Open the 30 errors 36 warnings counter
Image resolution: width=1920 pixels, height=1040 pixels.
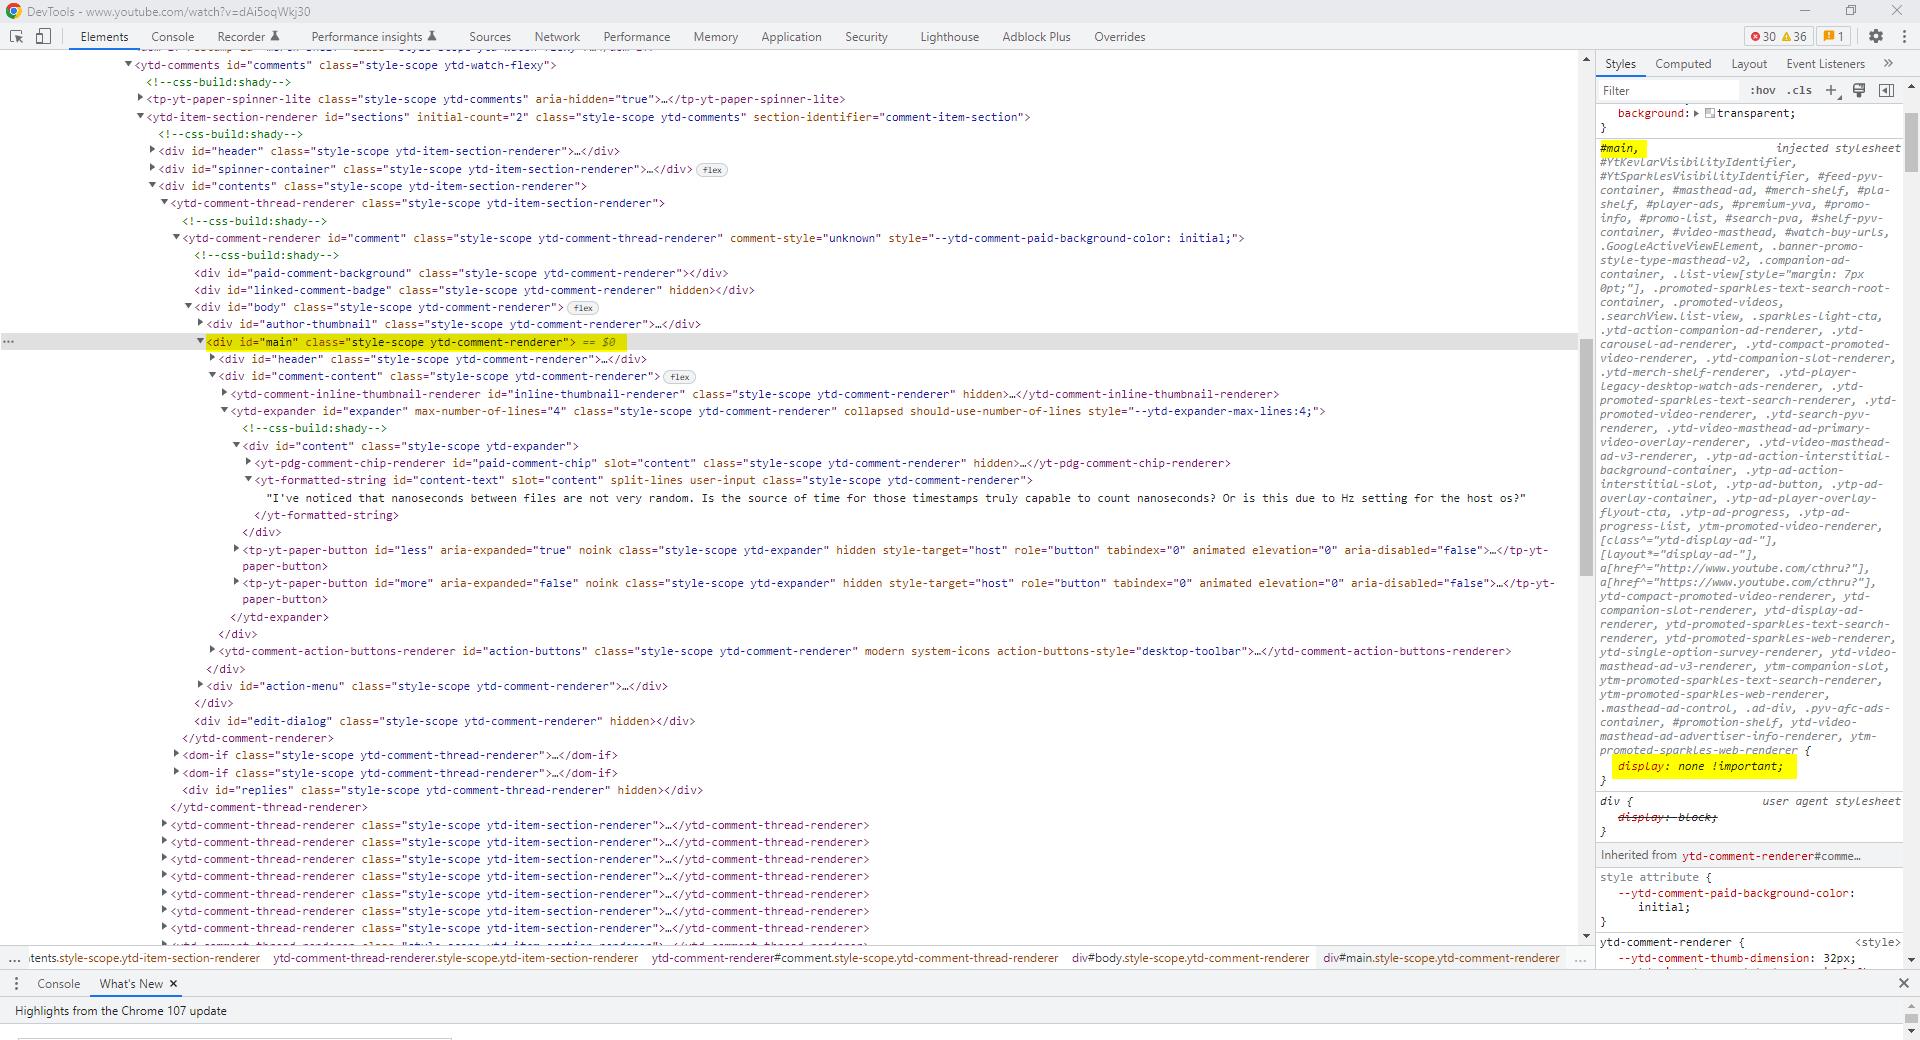1778,36
